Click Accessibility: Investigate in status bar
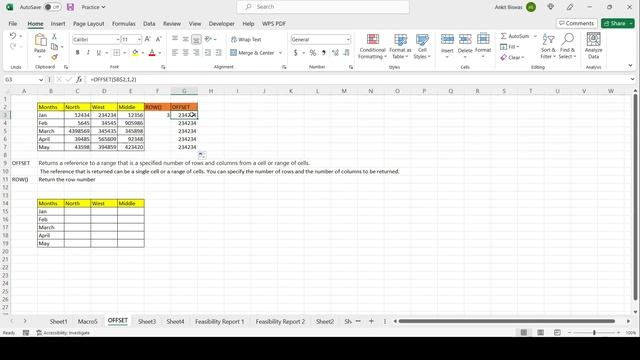Viewport: 640px width, 360px height. [63, 333]
